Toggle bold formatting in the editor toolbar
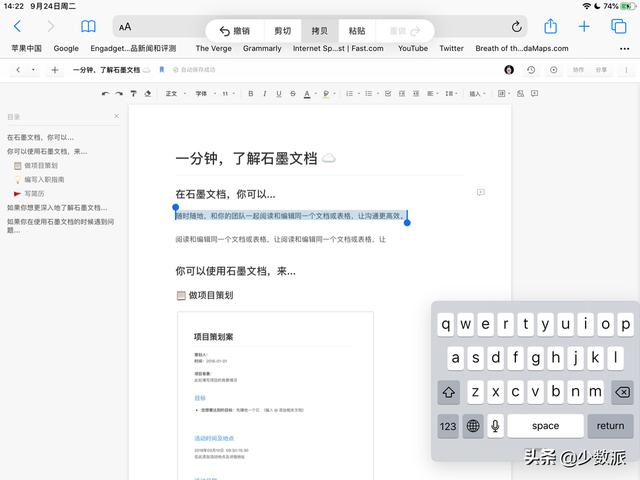The image size is (640, 480). tap(251, 93)
